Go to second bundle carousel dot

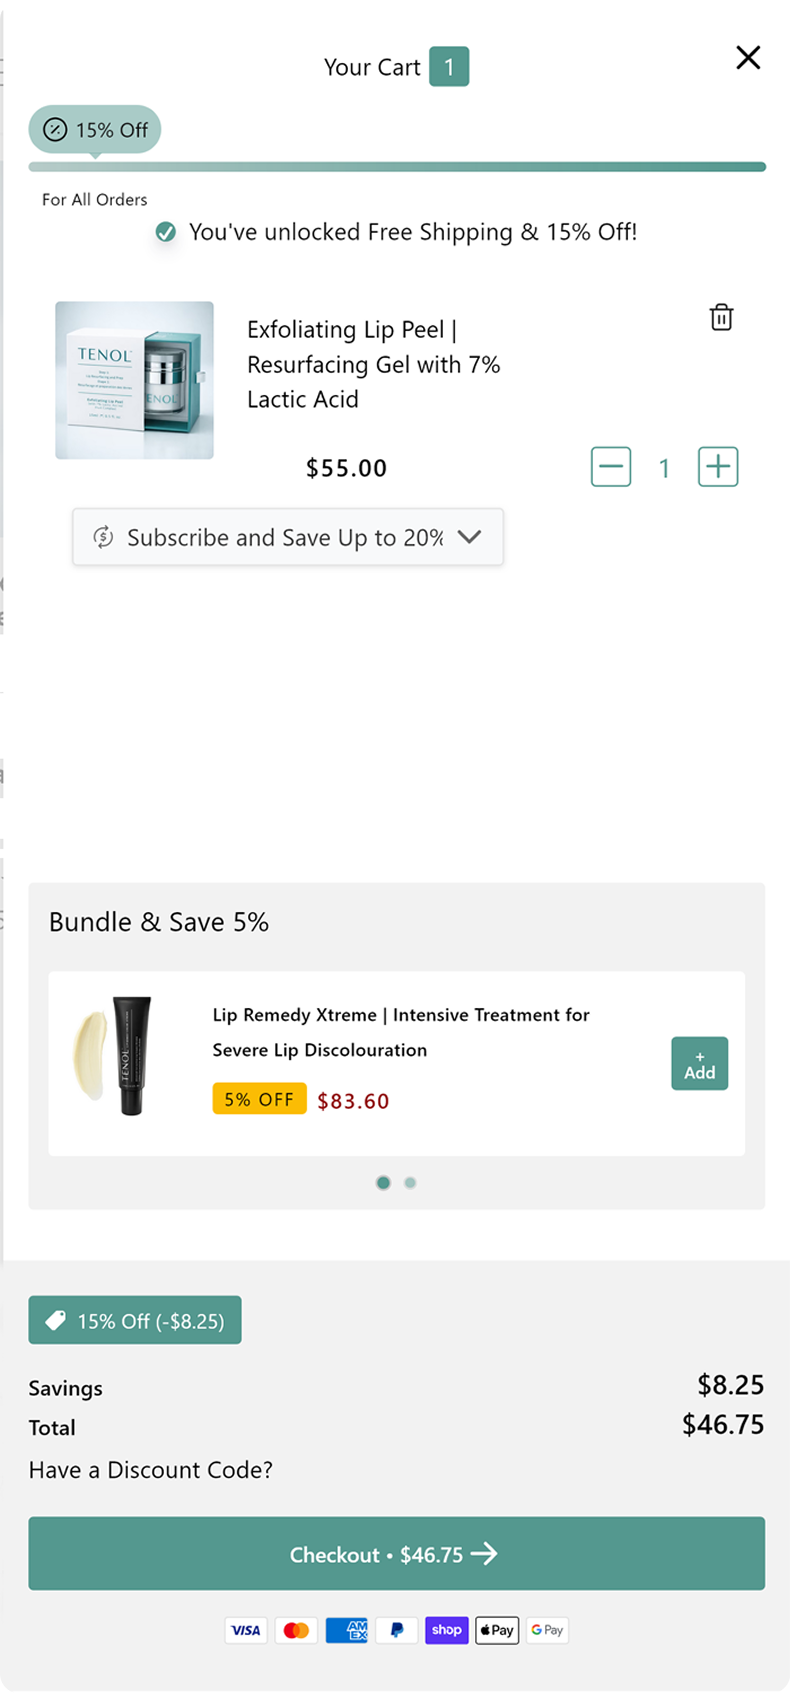click(410, 1183)
